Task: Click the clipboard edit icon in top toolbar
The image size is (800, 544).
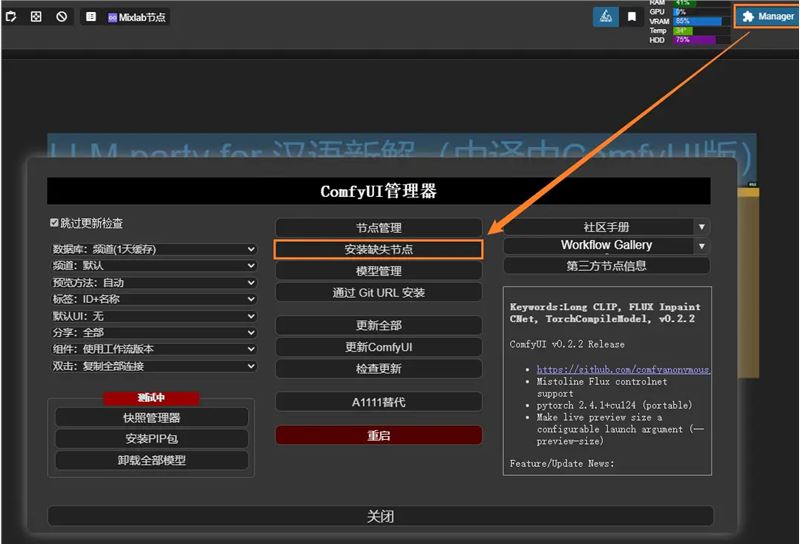Action: coord(11,17)
